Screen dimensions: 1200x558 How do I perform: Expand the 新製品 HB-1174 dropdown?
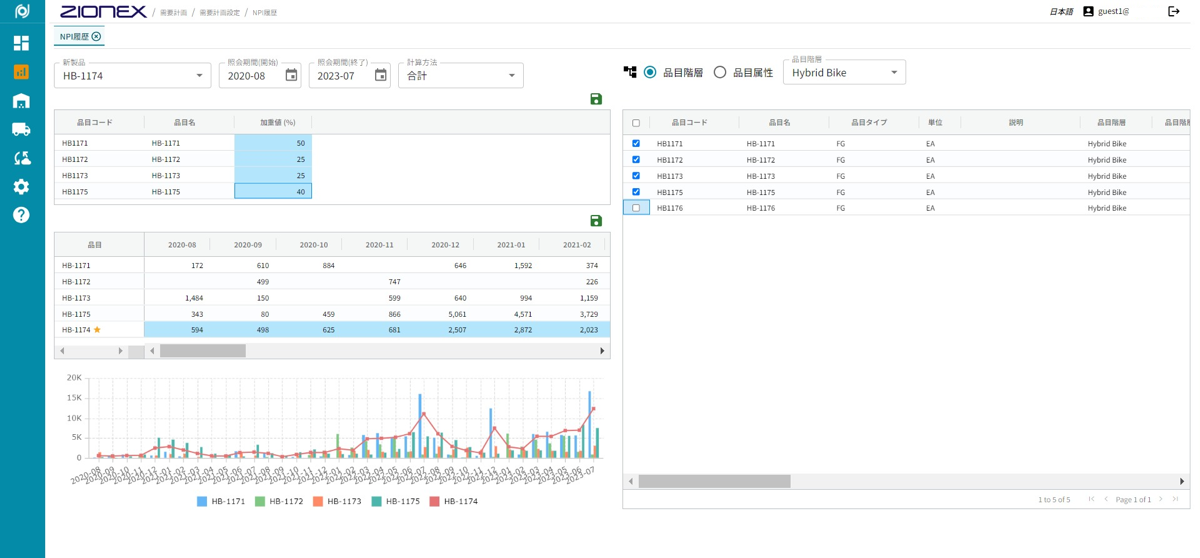(199, 75)
